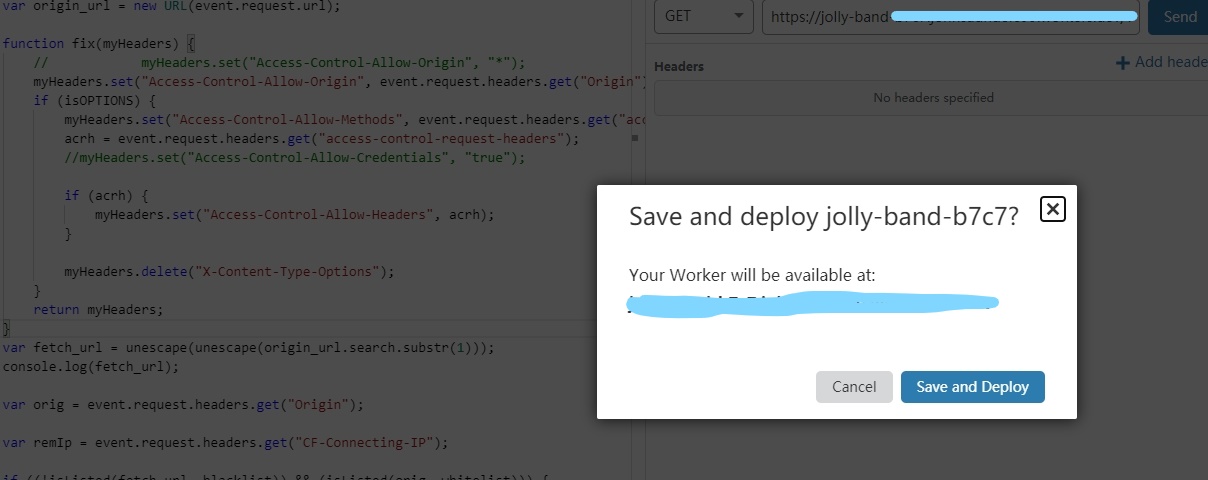Click the 'if (isOPTIONS) {' code line
Image resolution: width=1208 pixels, height=480 pixels.
pos(95,101)
